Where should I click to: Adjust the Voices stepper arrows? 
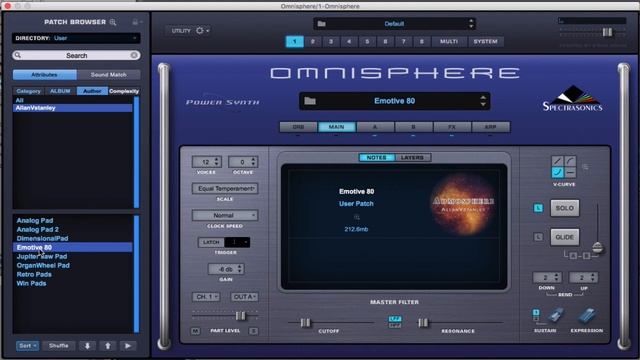coord(217,162)
